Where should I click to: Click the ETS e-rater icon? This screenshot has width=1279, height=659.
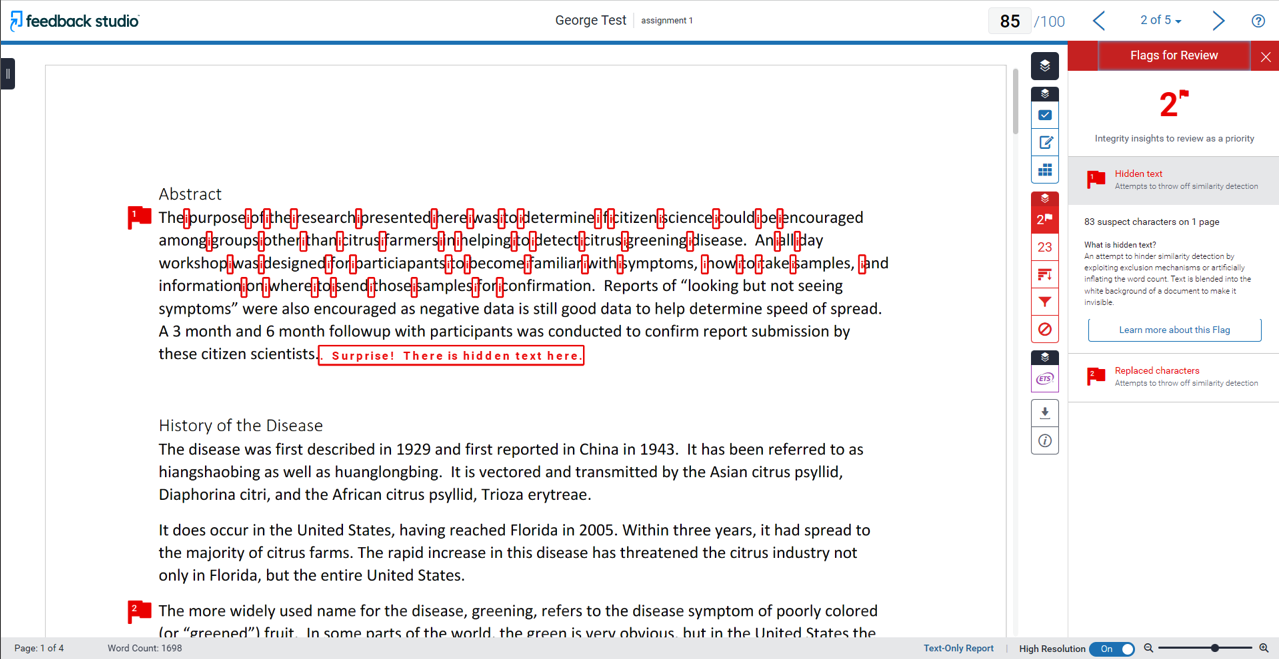click(1045, 379)
